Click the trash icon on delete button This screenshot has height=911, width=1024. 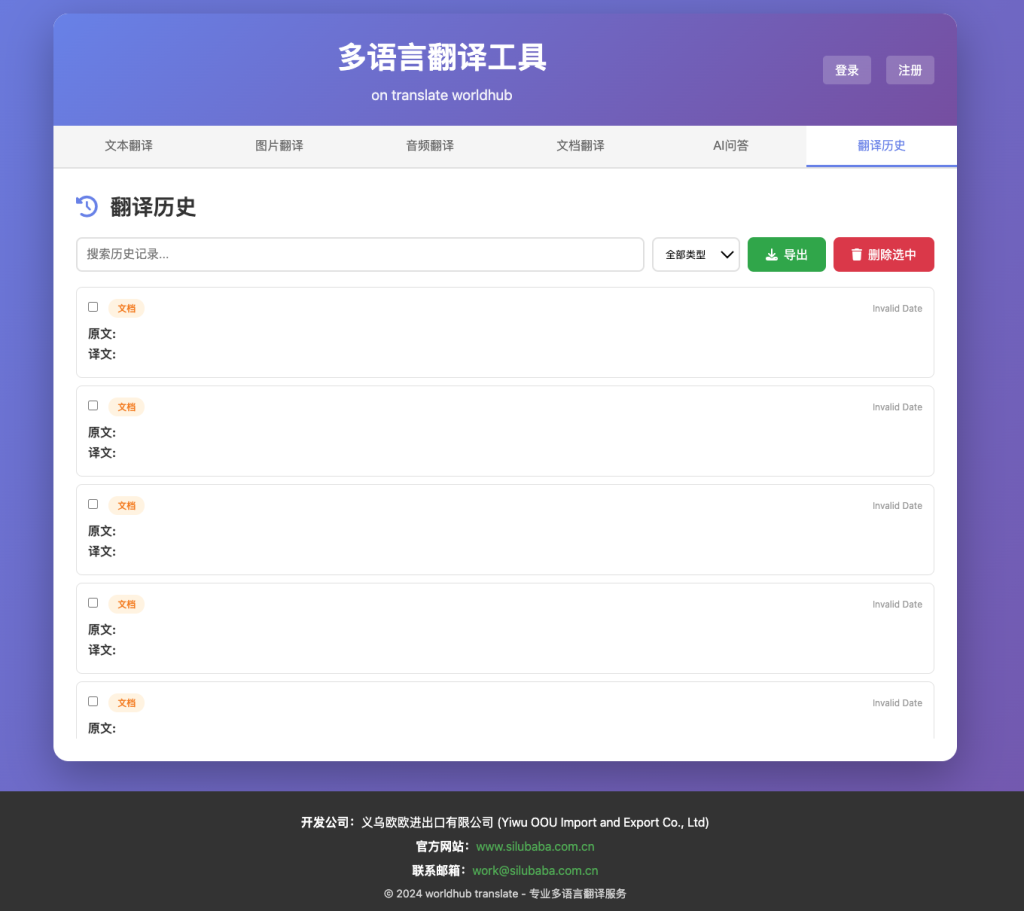tap(856, 255)
